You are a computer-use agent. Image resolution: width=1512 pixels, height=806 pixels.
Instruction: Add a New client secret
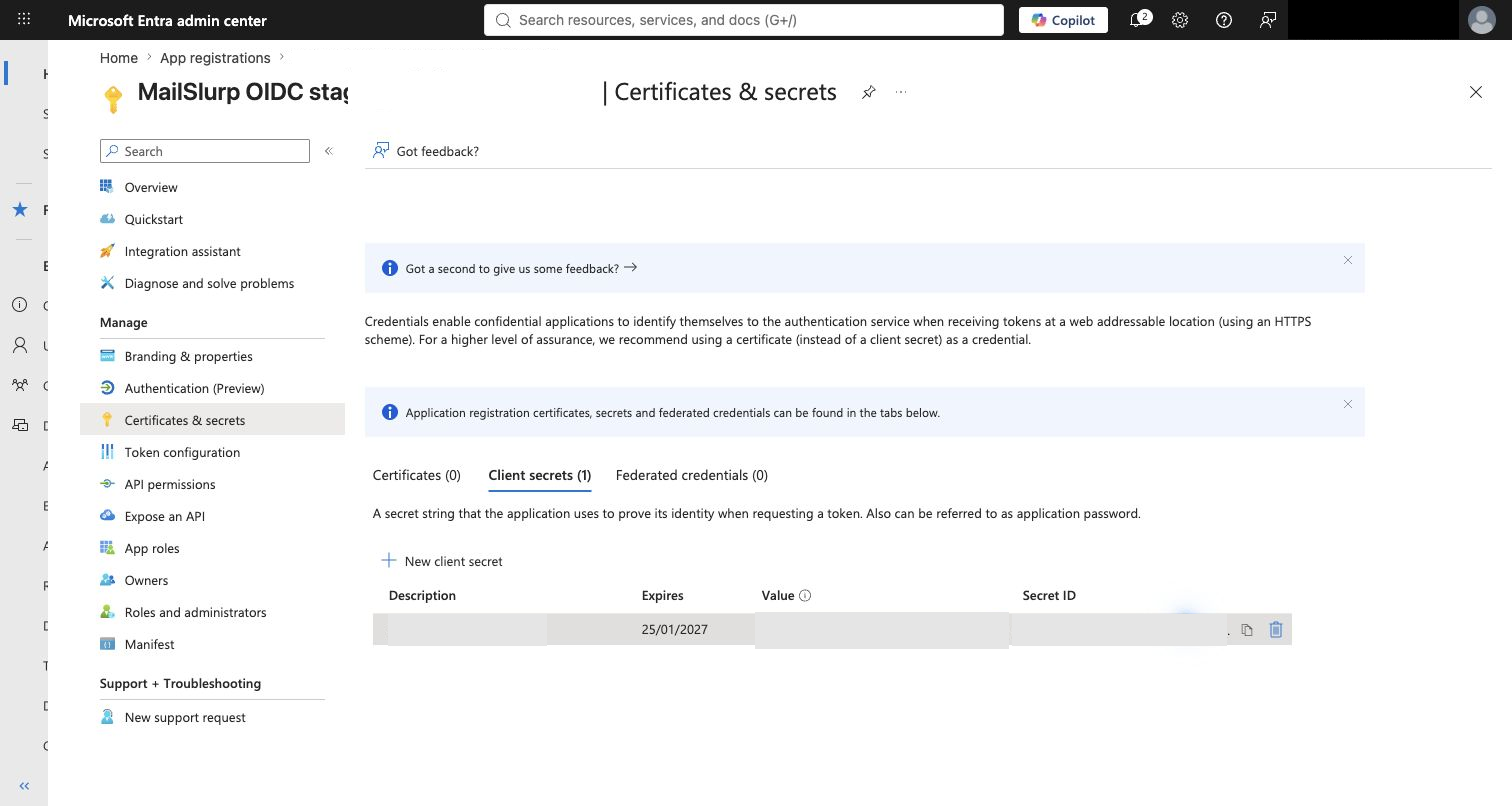pos(442,561)
